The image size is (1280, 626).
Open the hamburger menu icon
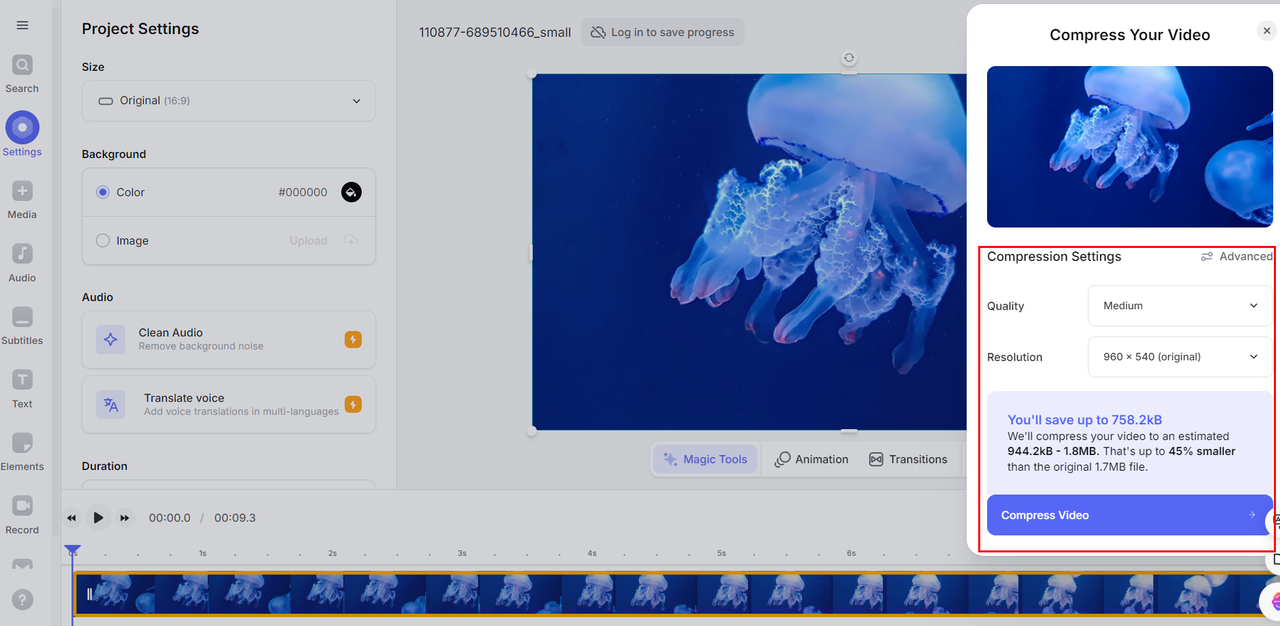[x=22, y=25]
